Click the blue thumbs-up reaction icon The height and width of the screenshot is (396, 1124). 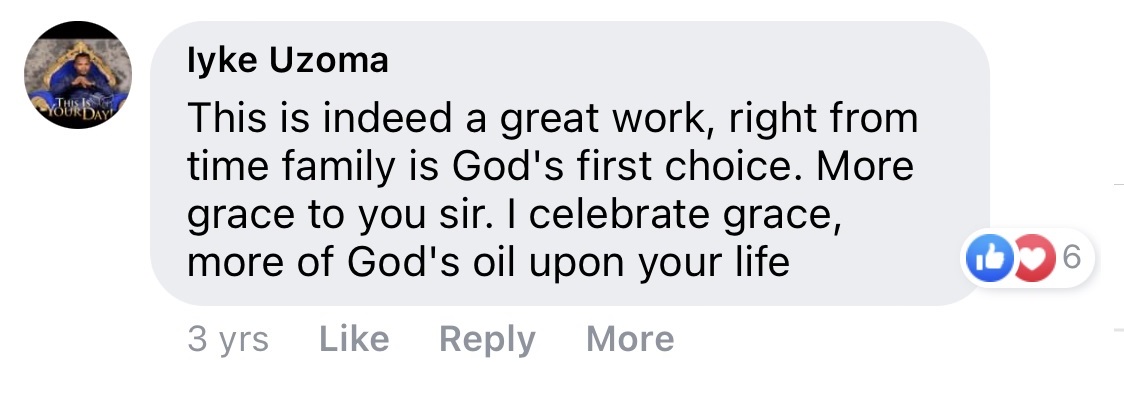click(x=991, y=259)
